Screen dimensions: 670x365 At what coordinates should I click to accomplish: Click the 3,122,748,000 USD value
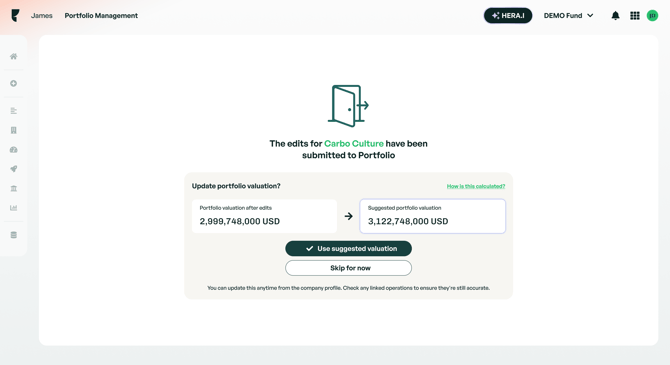pos(408,221)
